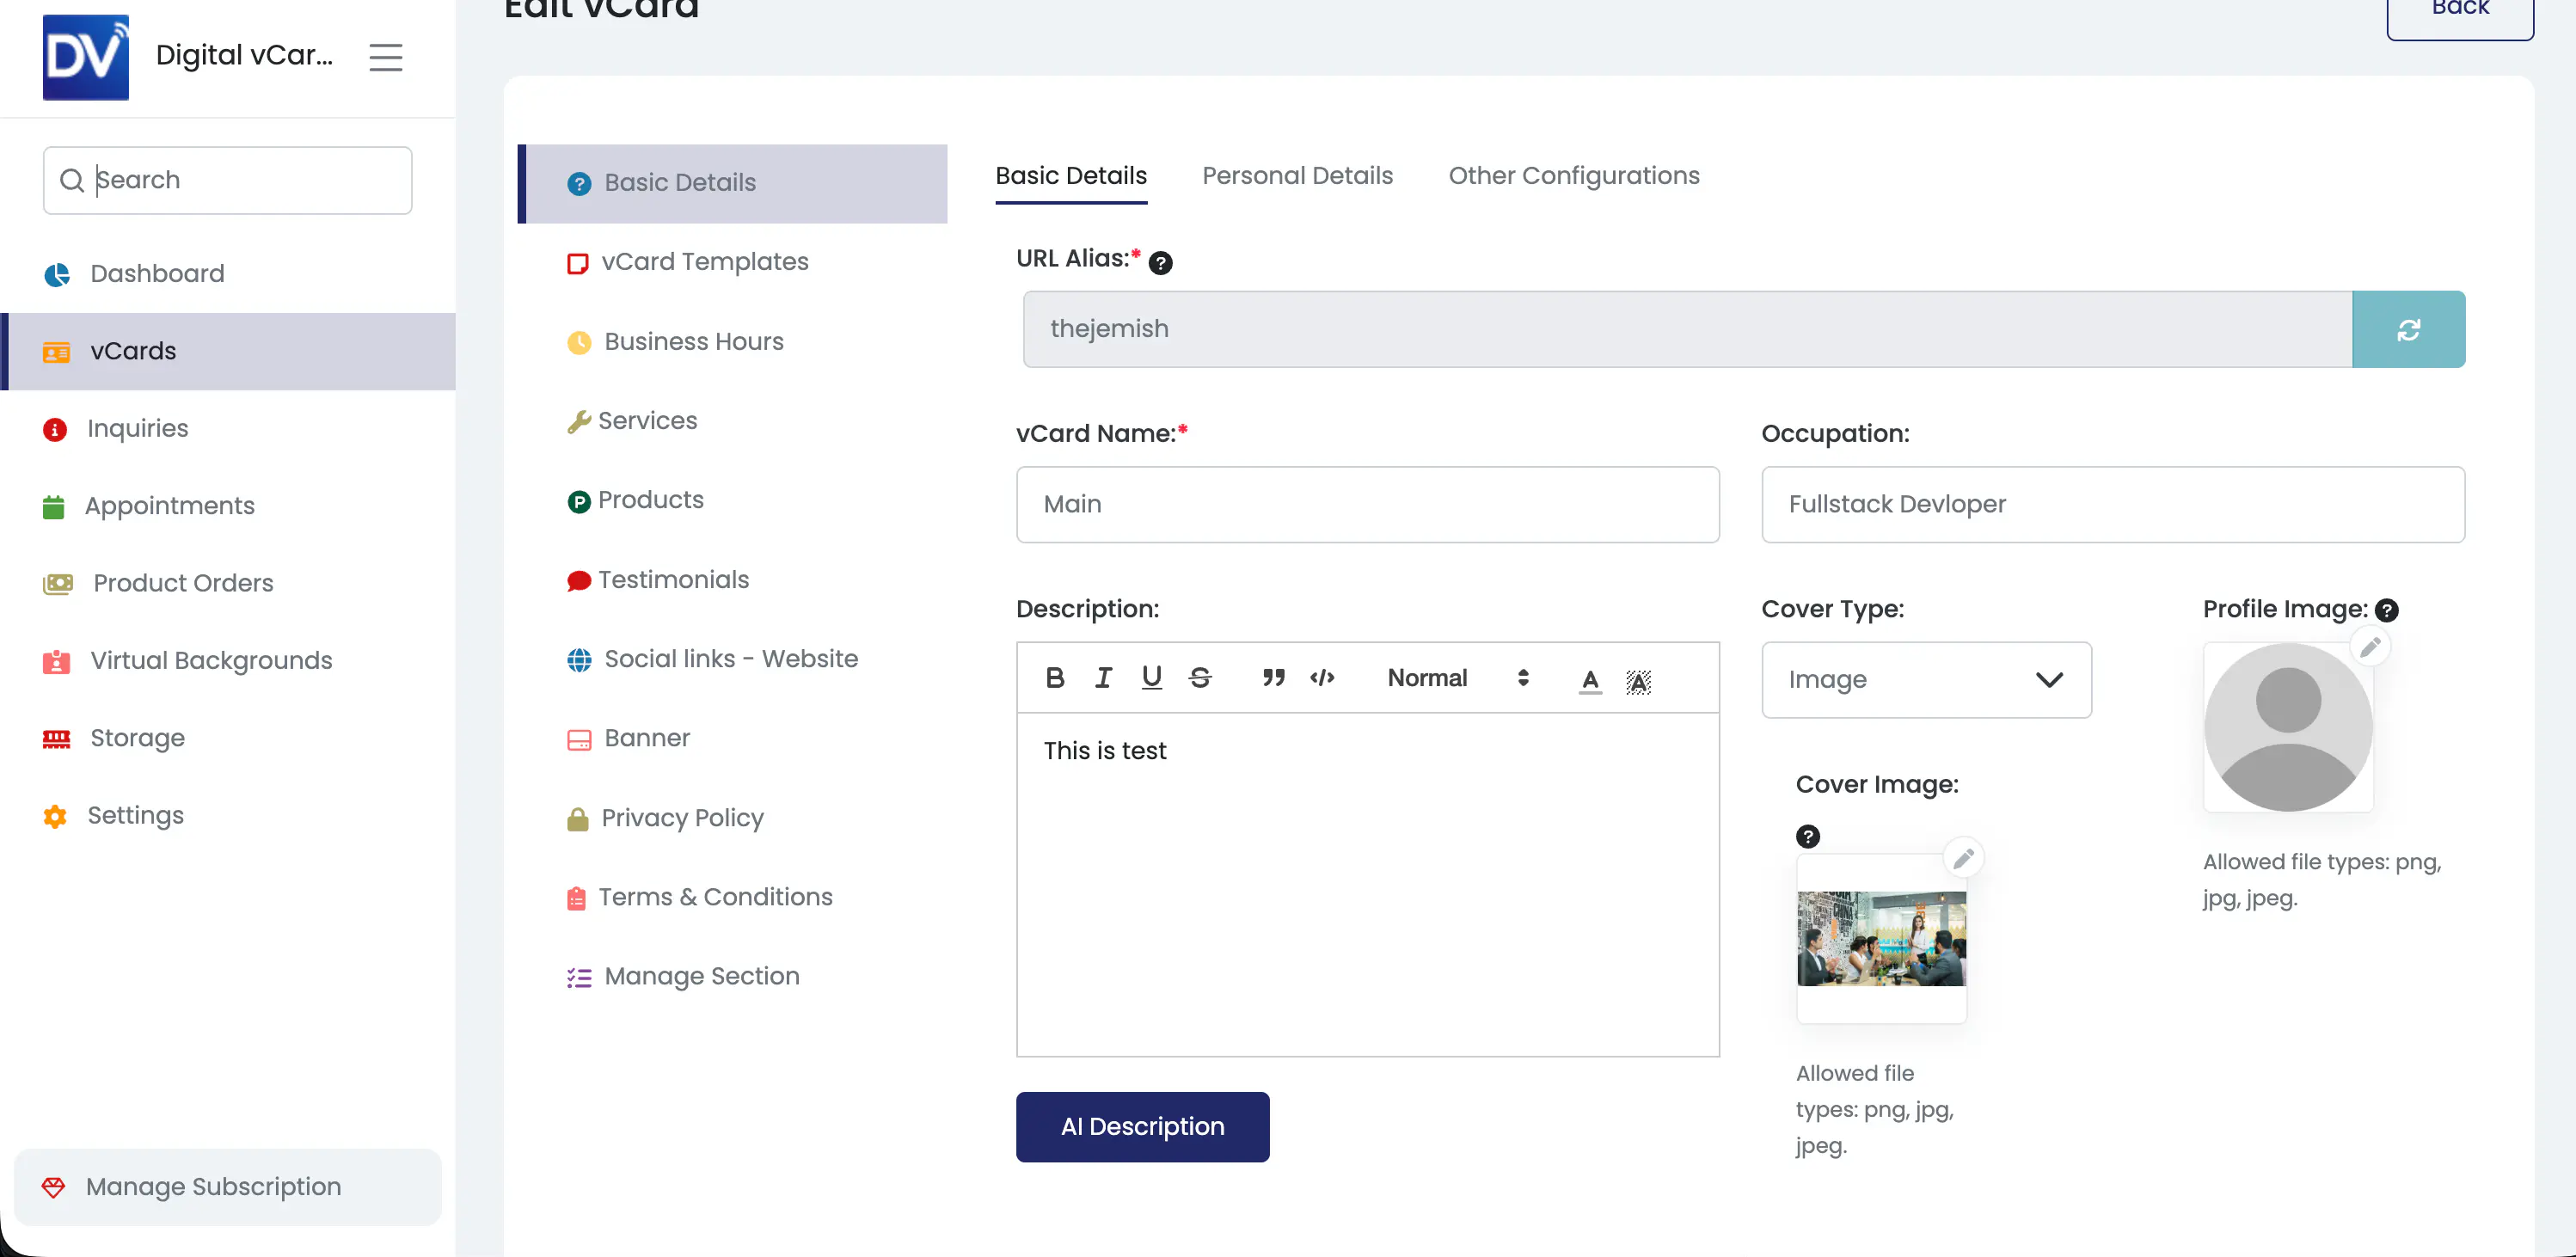Insert code block in description editor
This screenshot has width=2576, height=1257.
click(1321, 678)
